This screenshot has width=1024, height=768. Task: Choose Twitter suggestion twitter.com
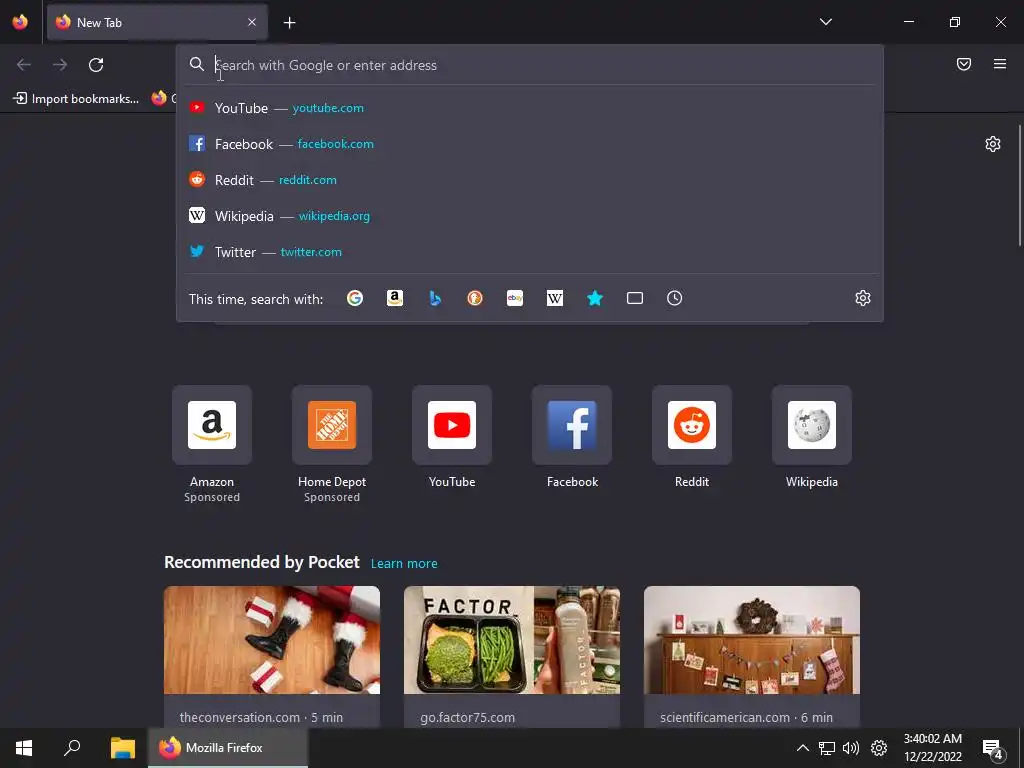530,252
